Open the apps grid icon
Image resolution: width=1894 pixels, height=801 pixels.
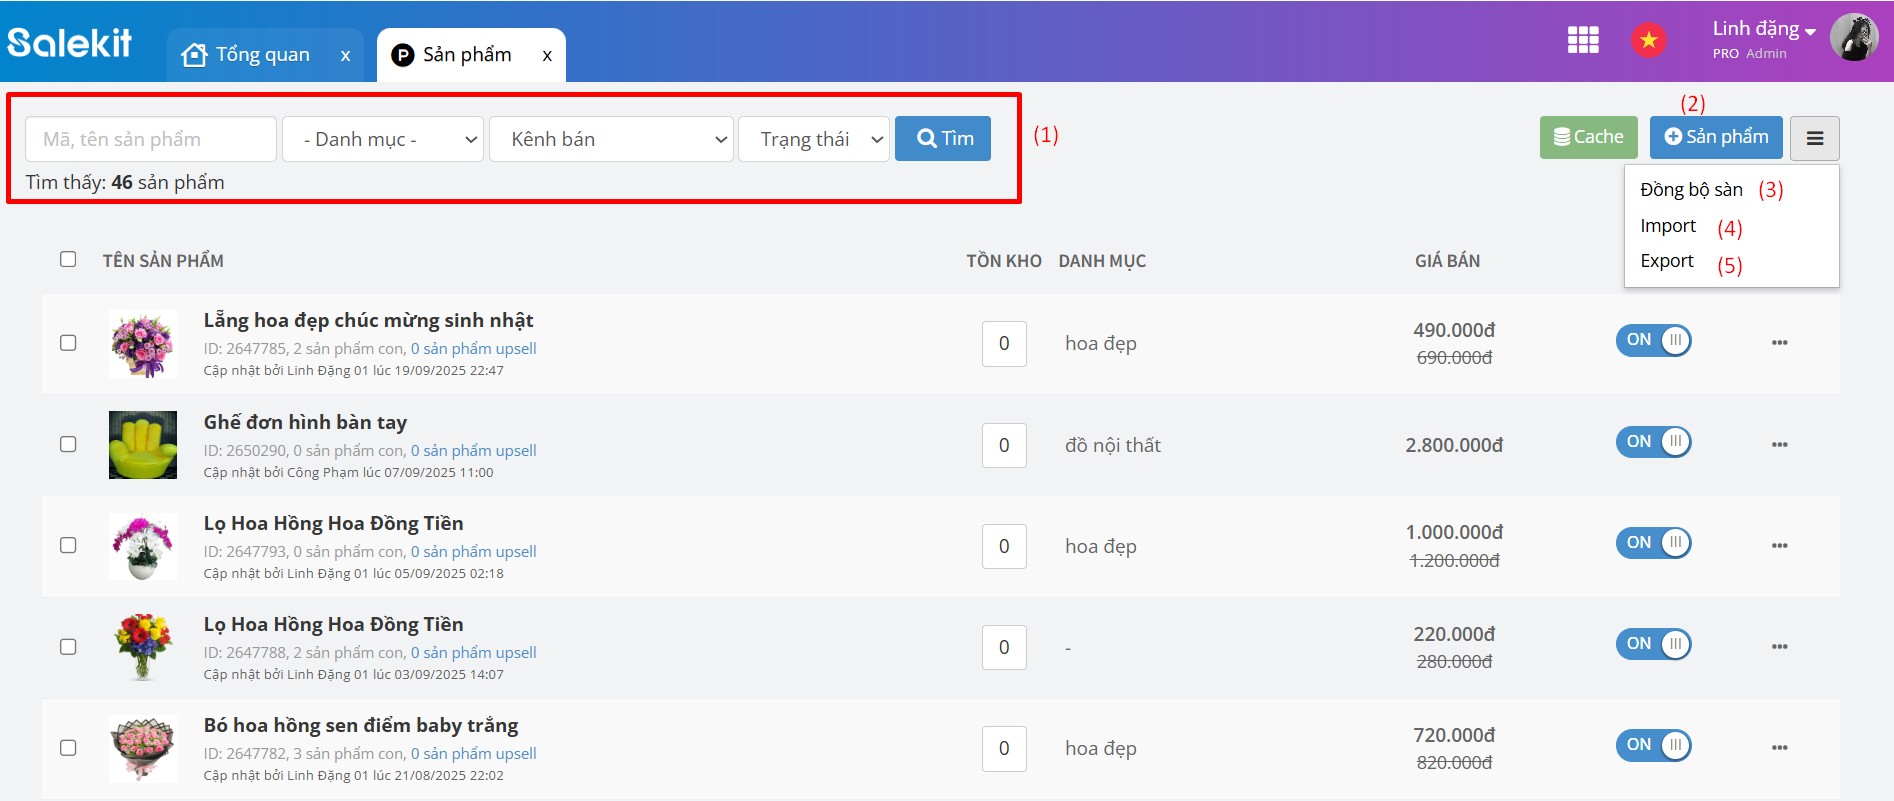tap(1582, 40)
